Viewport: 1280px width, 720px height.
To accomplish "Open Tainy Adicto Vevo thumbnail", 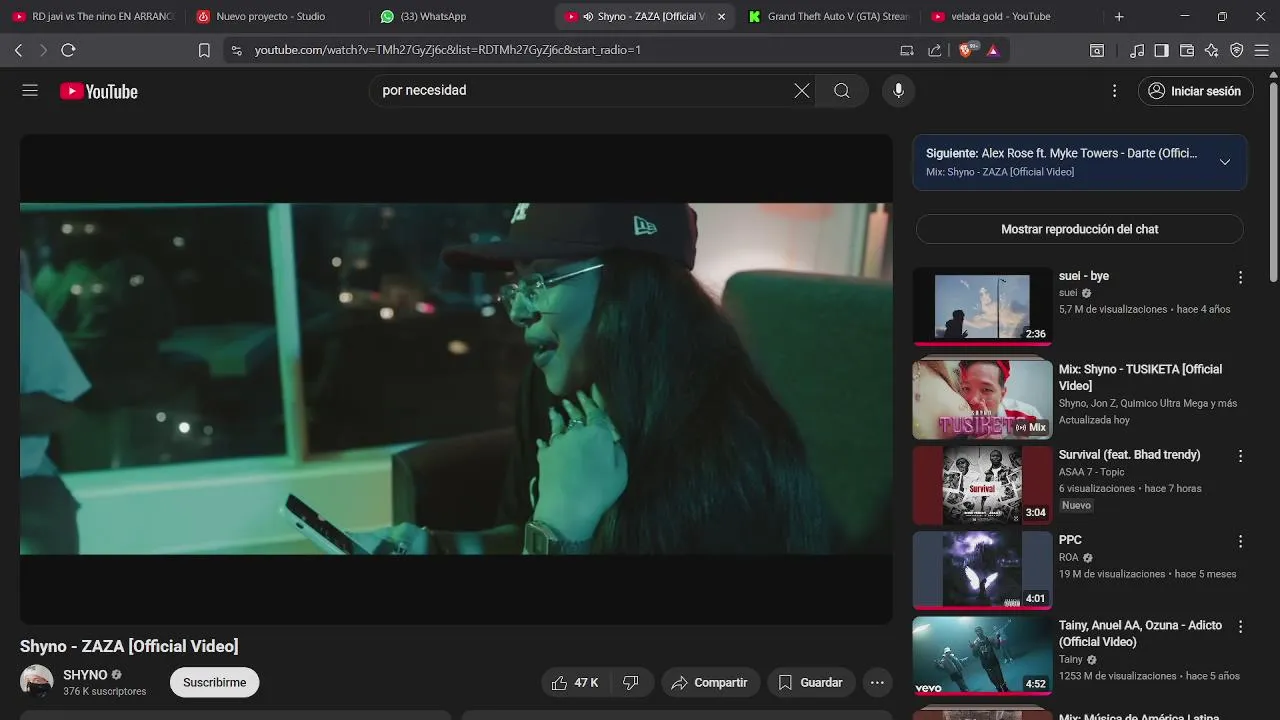I will (982, 656).
